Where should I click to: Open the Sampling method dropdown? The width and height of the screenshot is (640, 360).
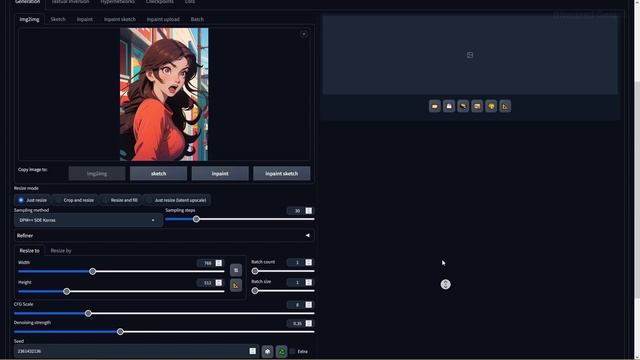[x=88, y=220]
